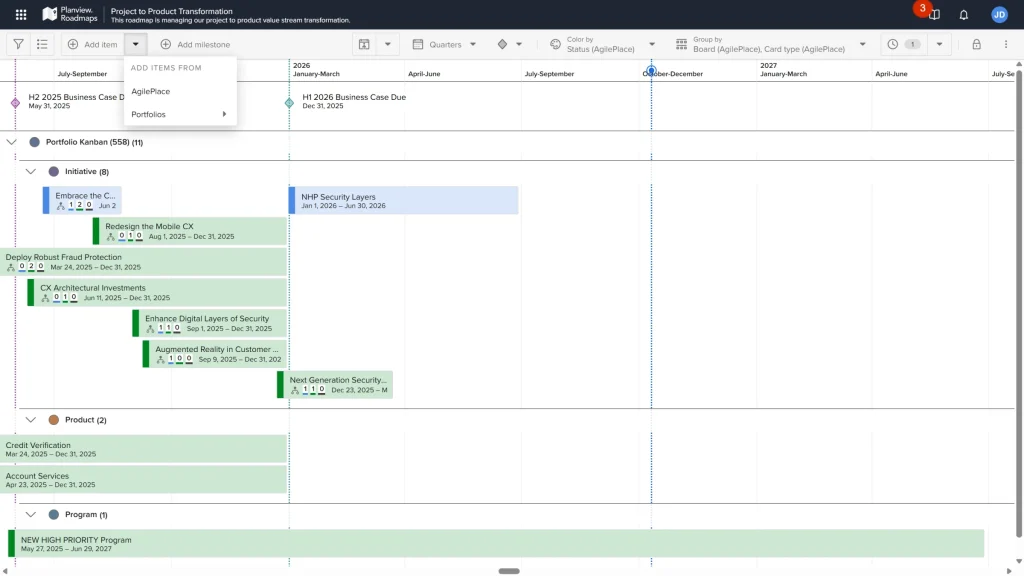Click H2 2025 Business Case milestone diamond
Viewport: 1024px width, 576px height.
[x=16, y=103]
